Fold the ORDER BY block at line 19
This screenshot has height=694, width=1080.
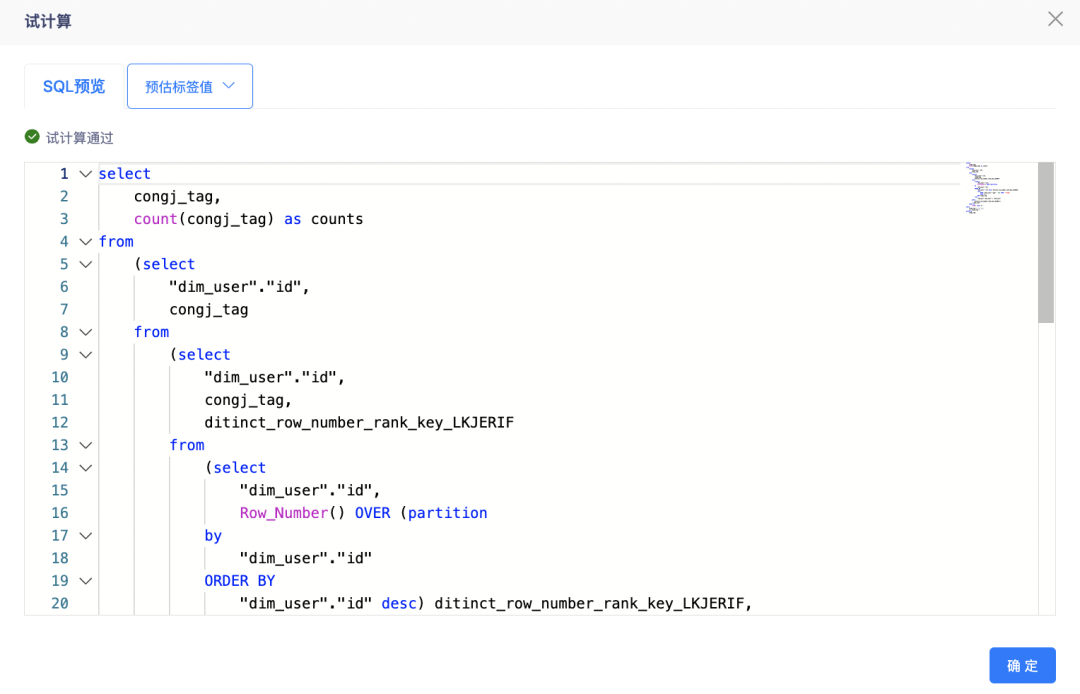click(85, 581)
